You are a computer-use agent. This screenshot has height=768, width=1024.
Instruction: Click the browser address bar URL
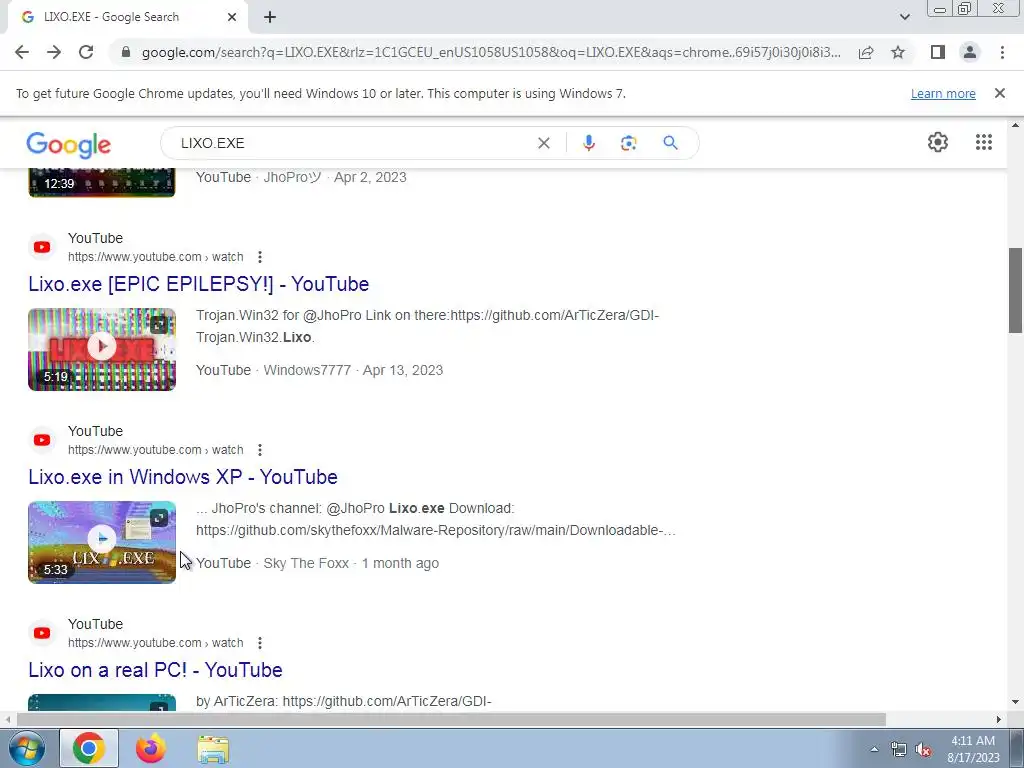pyautogui.click(x=491, y=52)
